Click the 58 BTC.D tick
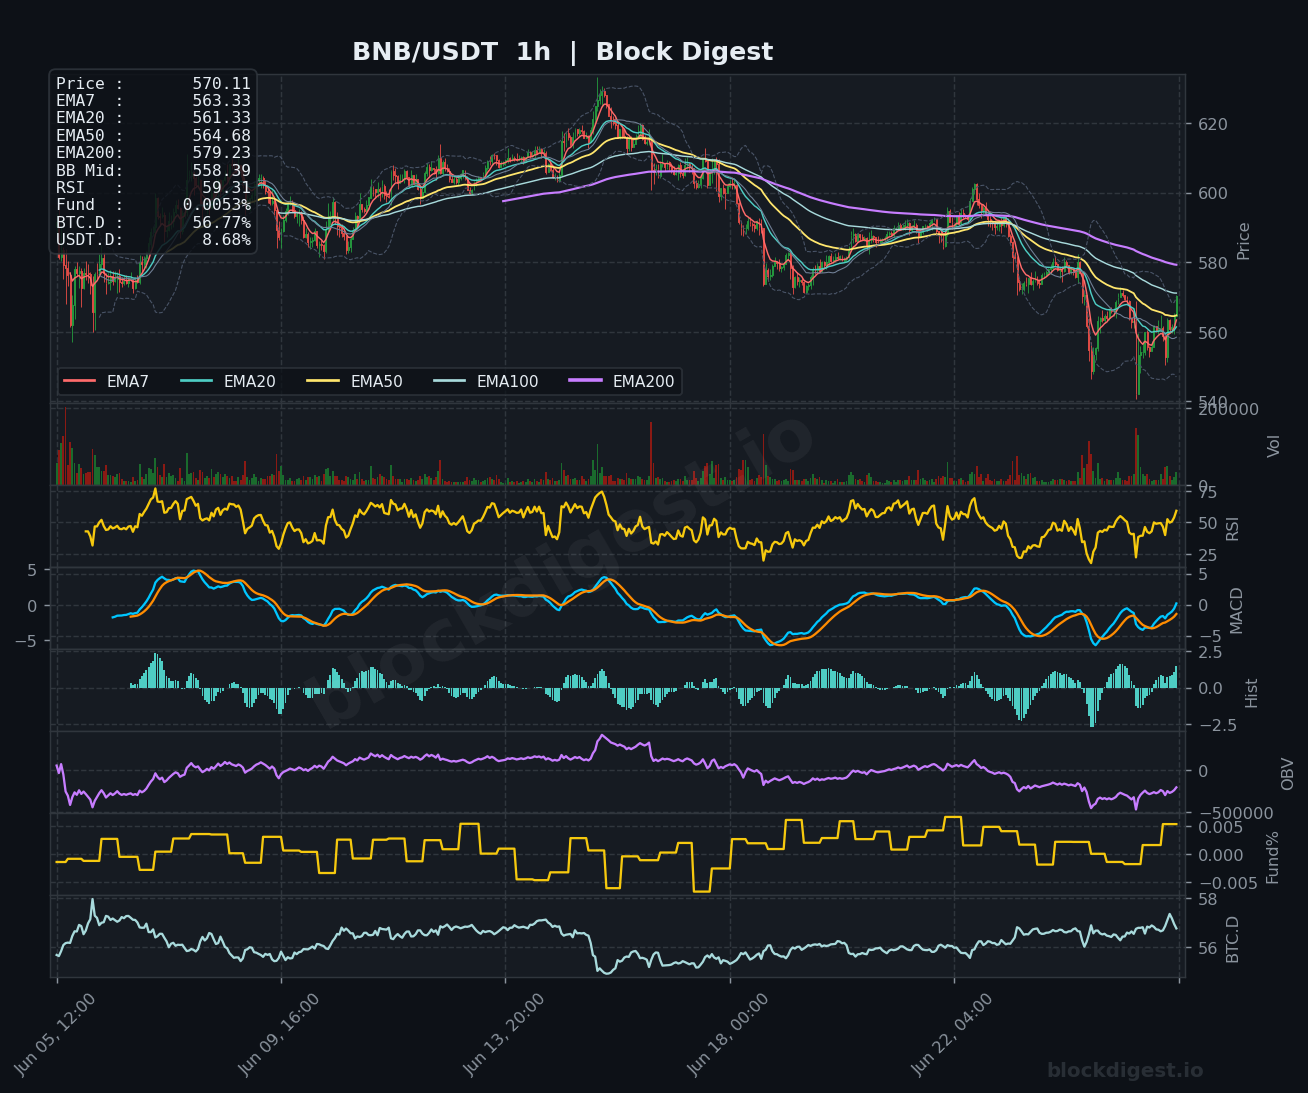This screenshot has height=1093, width=1308. (x=1208, y=900)
